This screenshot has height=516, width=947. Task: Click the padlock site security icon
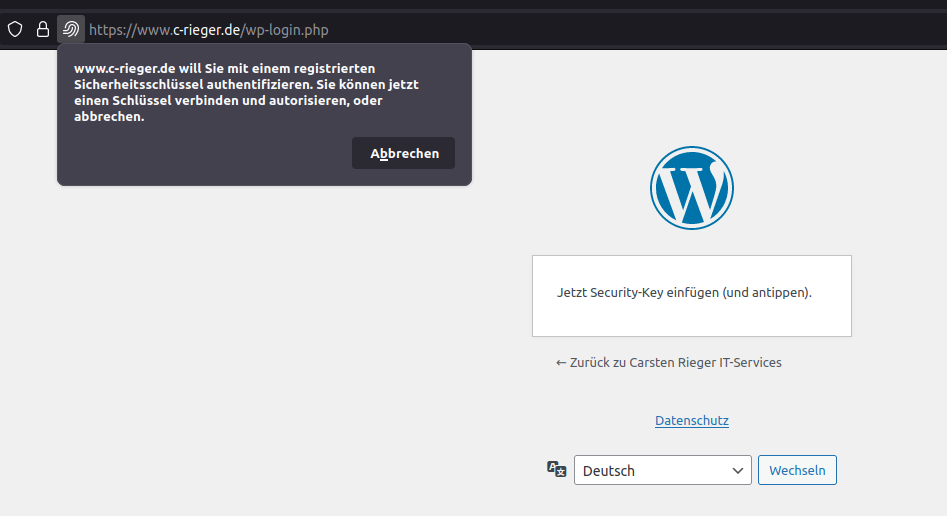pyautogui.click(x=42, y=29)
